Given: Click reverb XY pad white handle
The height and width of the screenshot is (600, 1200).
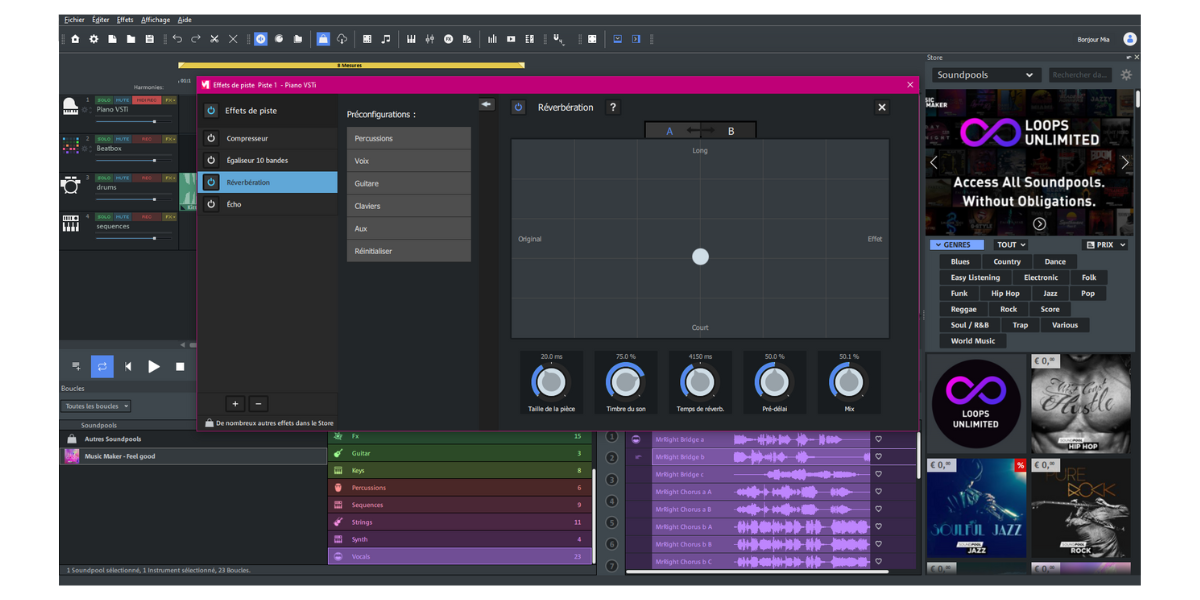Looking at the screenshot, I should coord(700,257).
